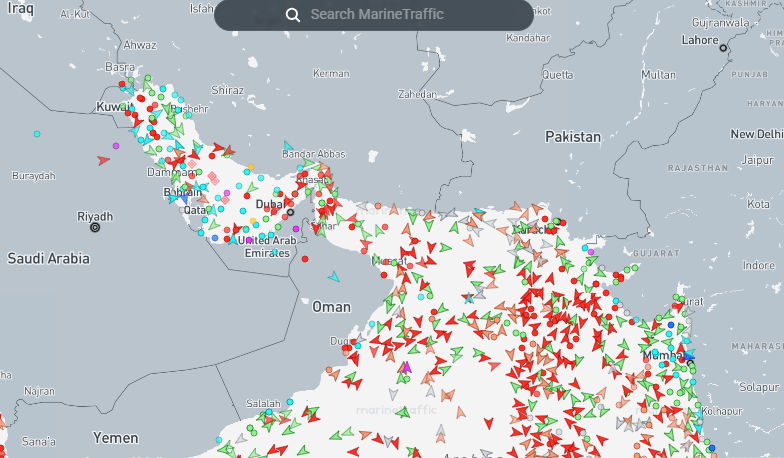
Task: Click the cyan vessel arrow above Bandar Abbas
Action: click(x=288, y=146)
